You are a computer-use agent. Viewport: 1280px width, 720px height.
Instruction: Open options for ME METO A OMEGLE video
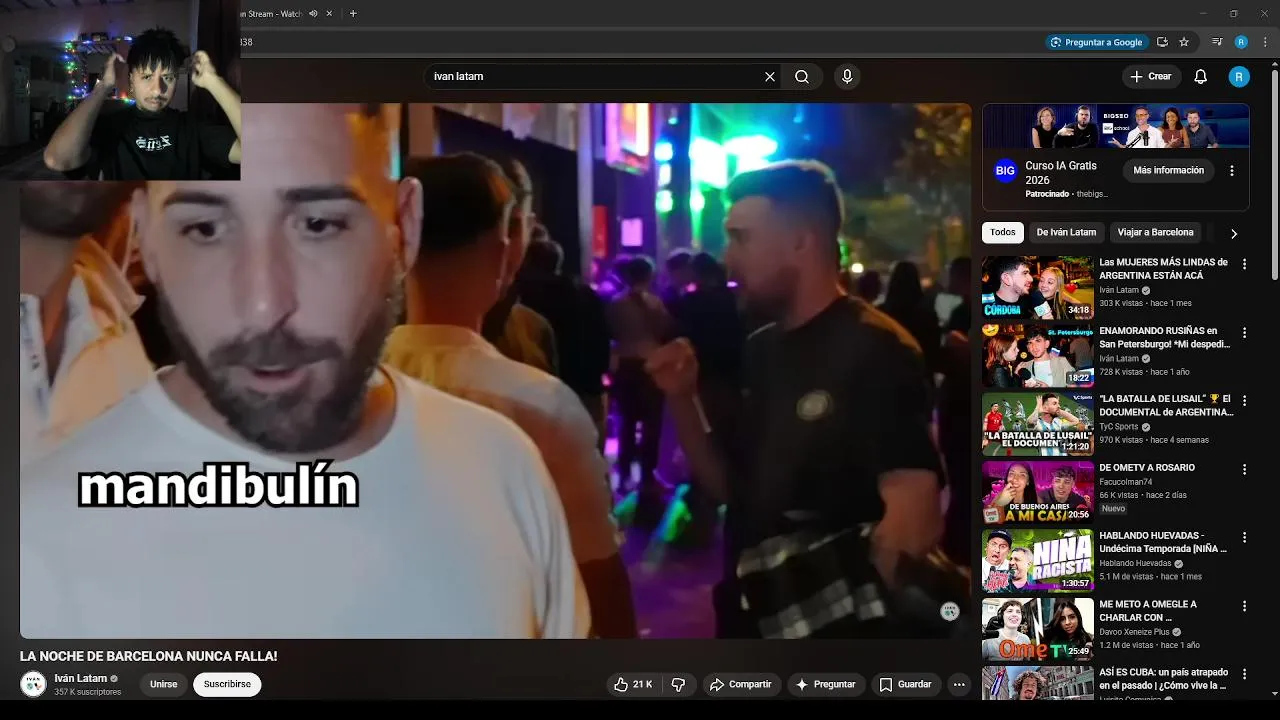point(1244,605)
